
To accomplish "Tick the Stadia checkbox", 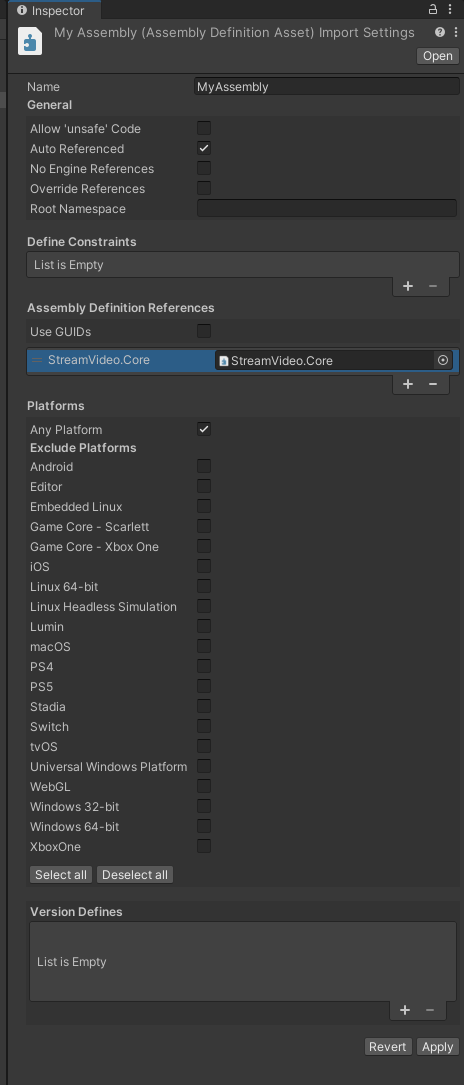I will pyautogui.click(x=204, y=706).
